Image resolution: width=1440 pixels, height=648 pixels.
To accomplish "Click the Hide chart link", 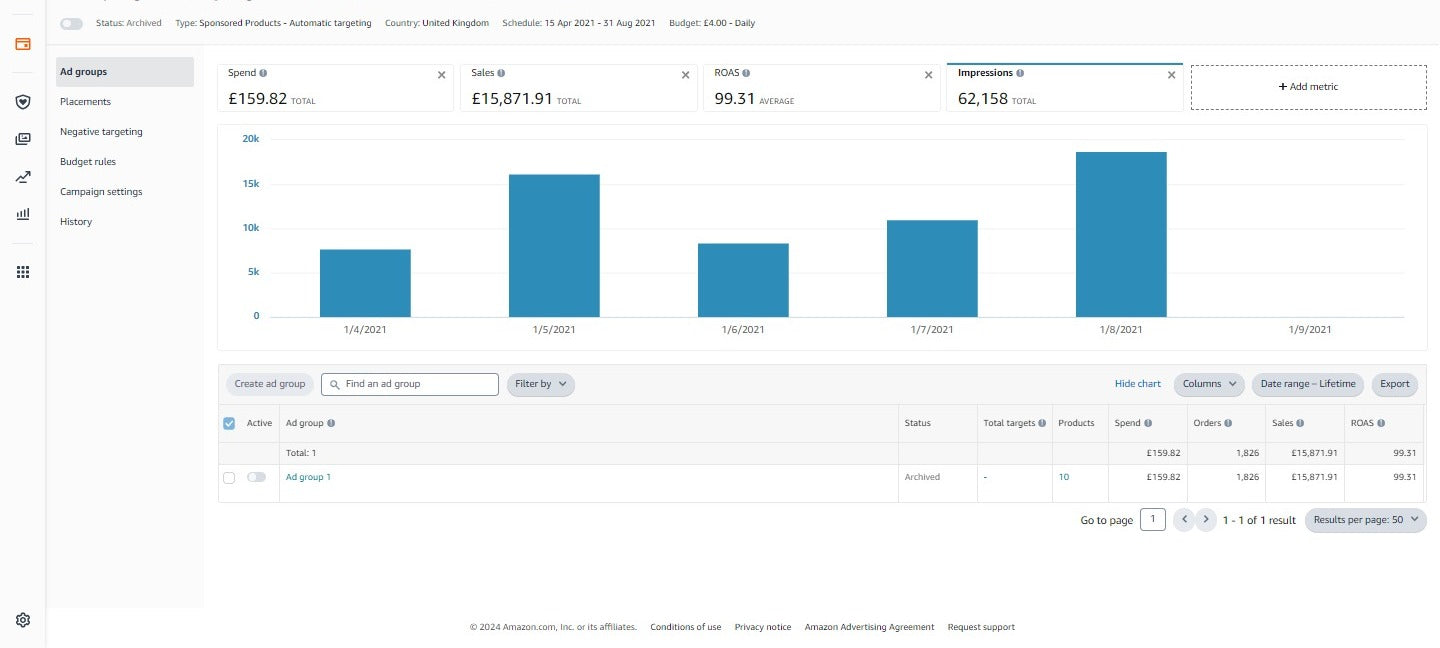I will [x=1137, y=384].
